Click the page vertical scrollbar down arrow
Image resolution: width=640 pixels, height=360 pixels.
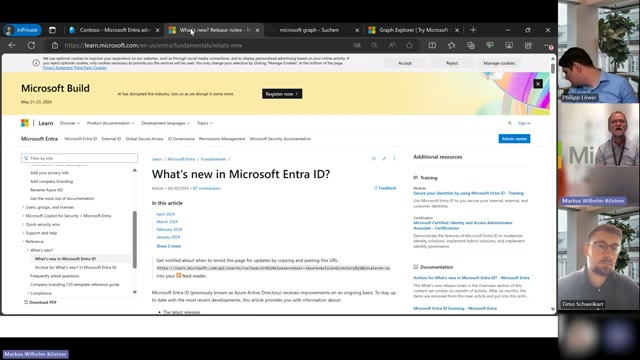click(x=553, y=309)
